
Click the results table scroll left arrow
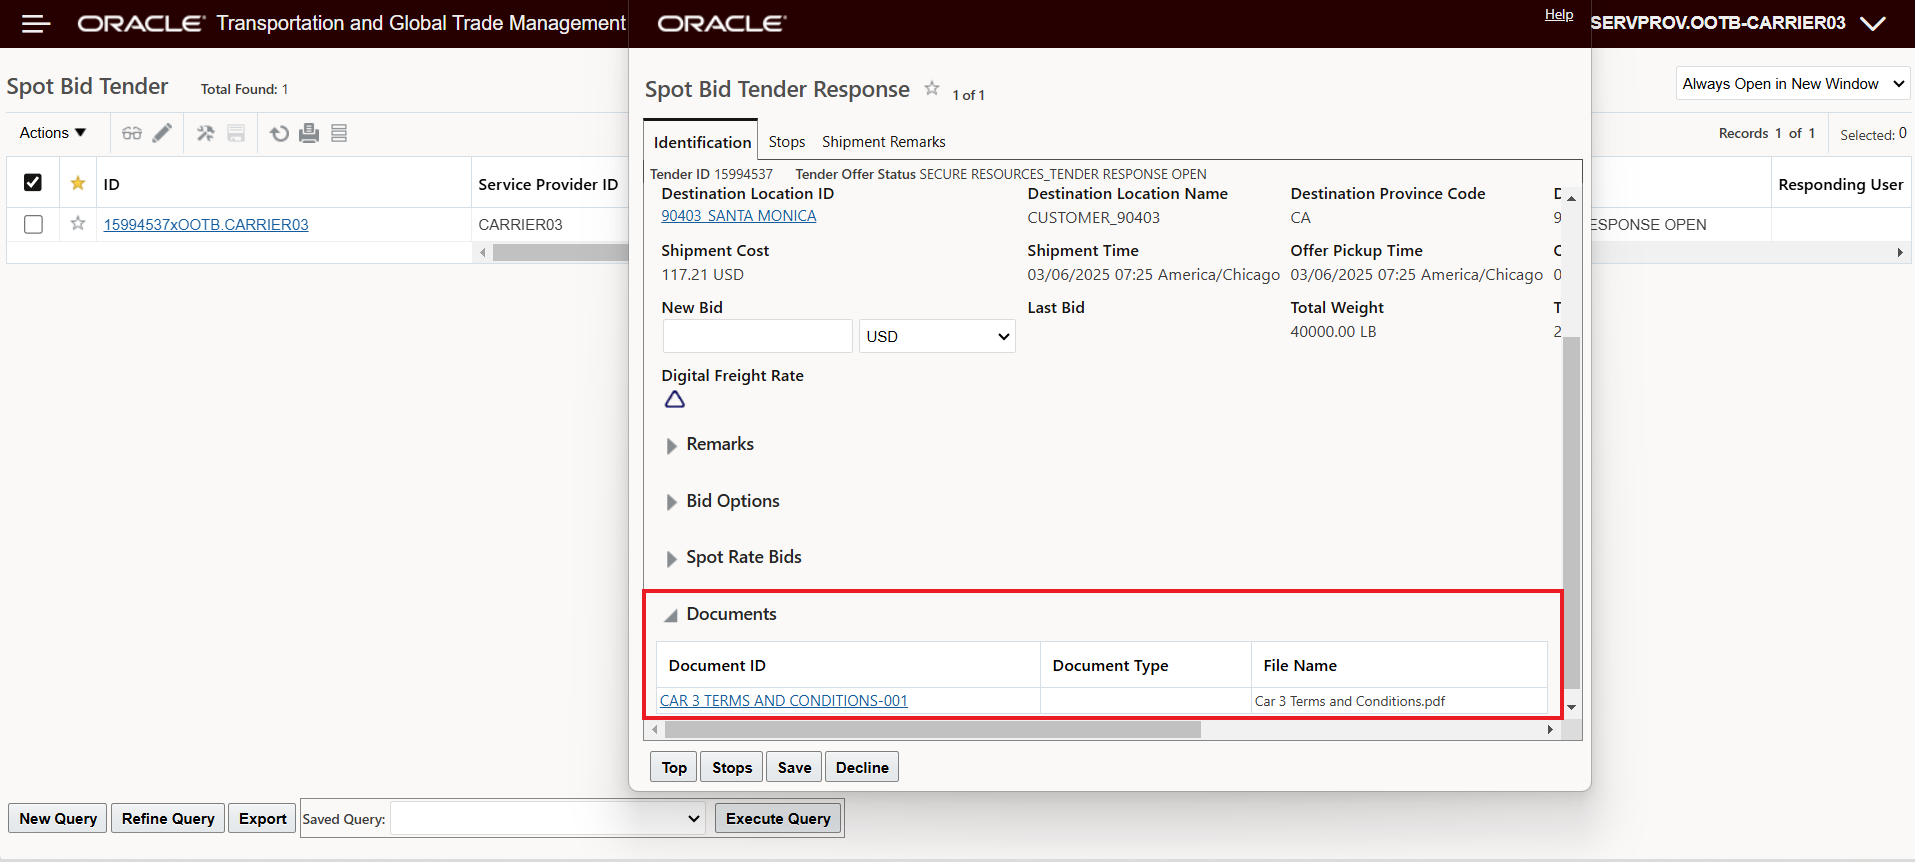click(483, 253)
